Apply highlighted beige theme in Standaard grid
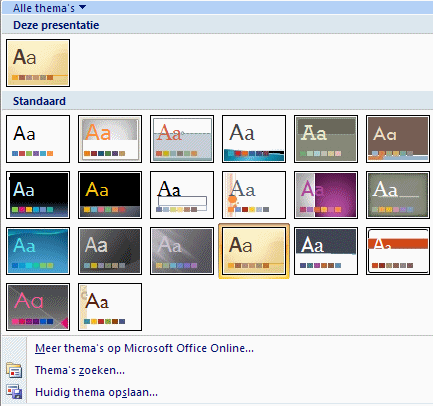The width and height of the screenshot is (433, 406). point(254,251)
